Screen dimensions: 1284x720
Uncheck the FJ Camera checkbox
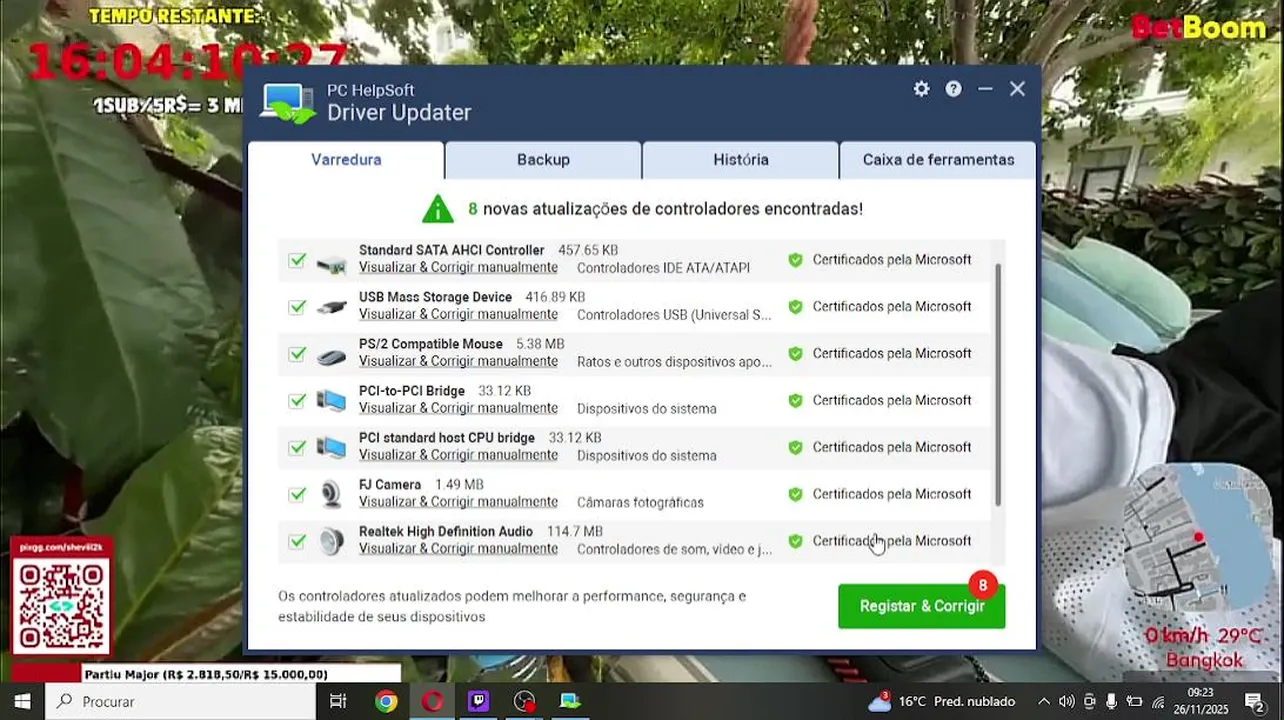coord(297,494)
